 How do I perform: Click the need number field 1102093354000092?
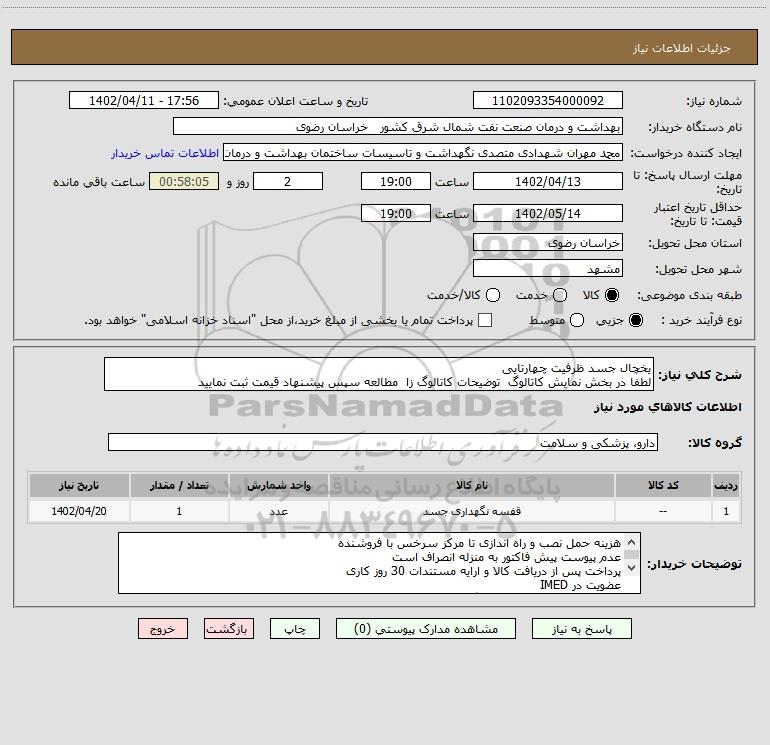tap(548, 100)
